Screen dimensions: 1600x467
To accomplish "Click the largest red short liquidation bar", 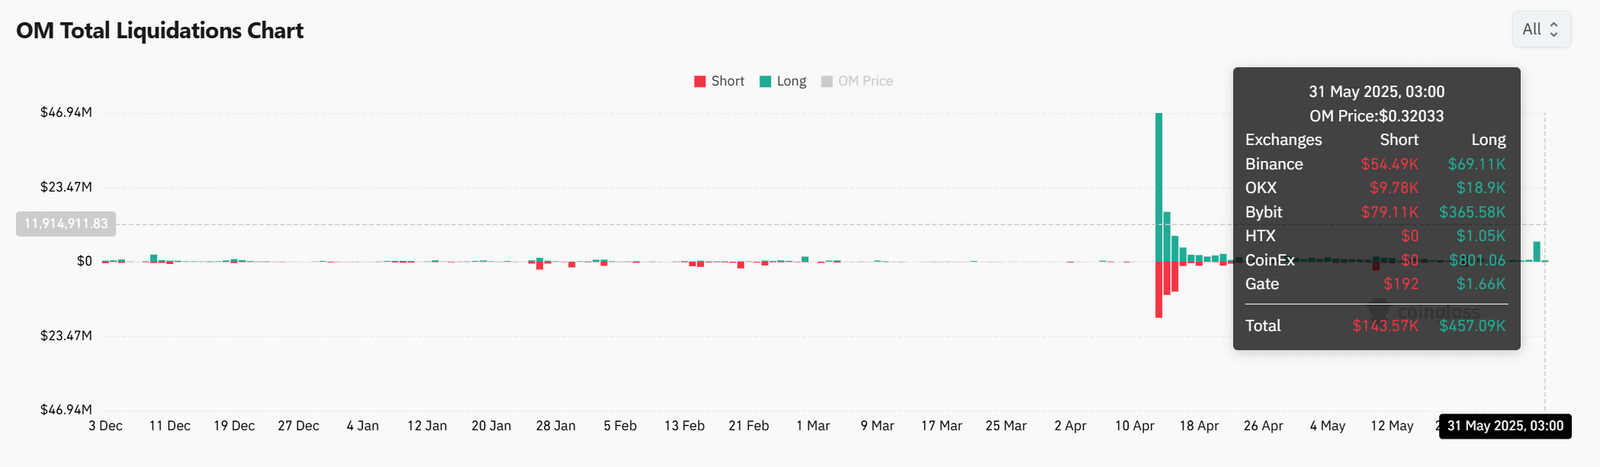I will point(1159,289).
